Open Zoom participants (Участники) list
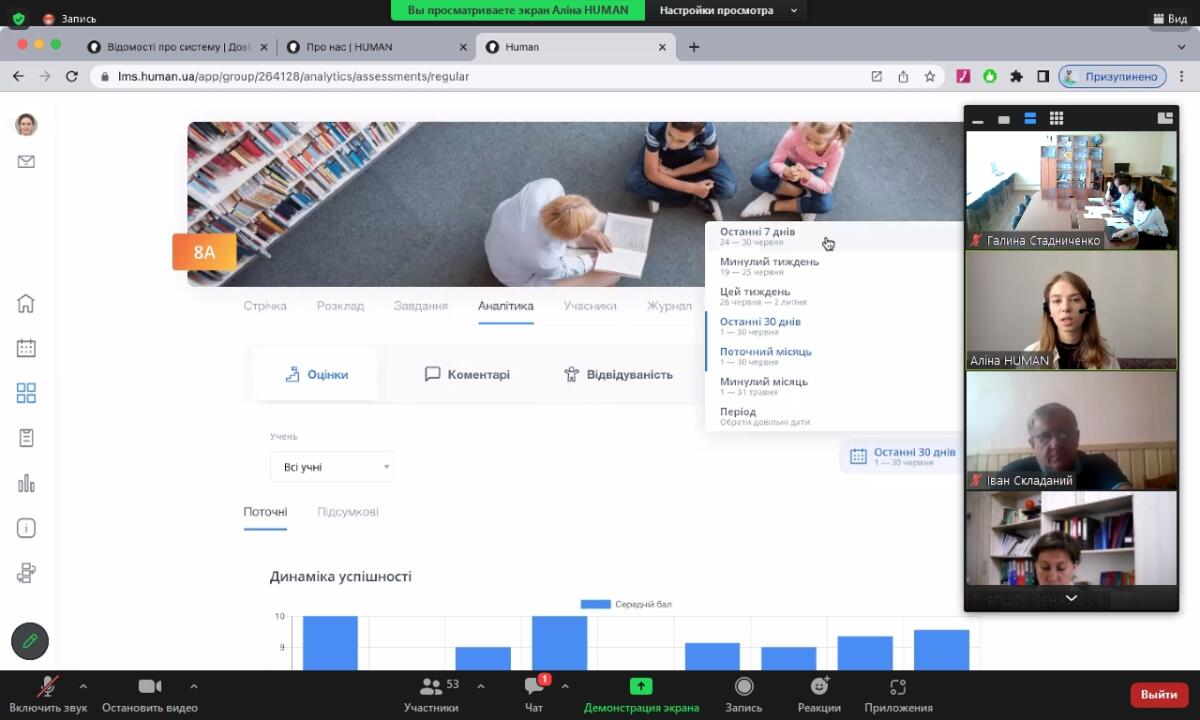The width and height of the screenshot is (1200, 720). [432, 694]
